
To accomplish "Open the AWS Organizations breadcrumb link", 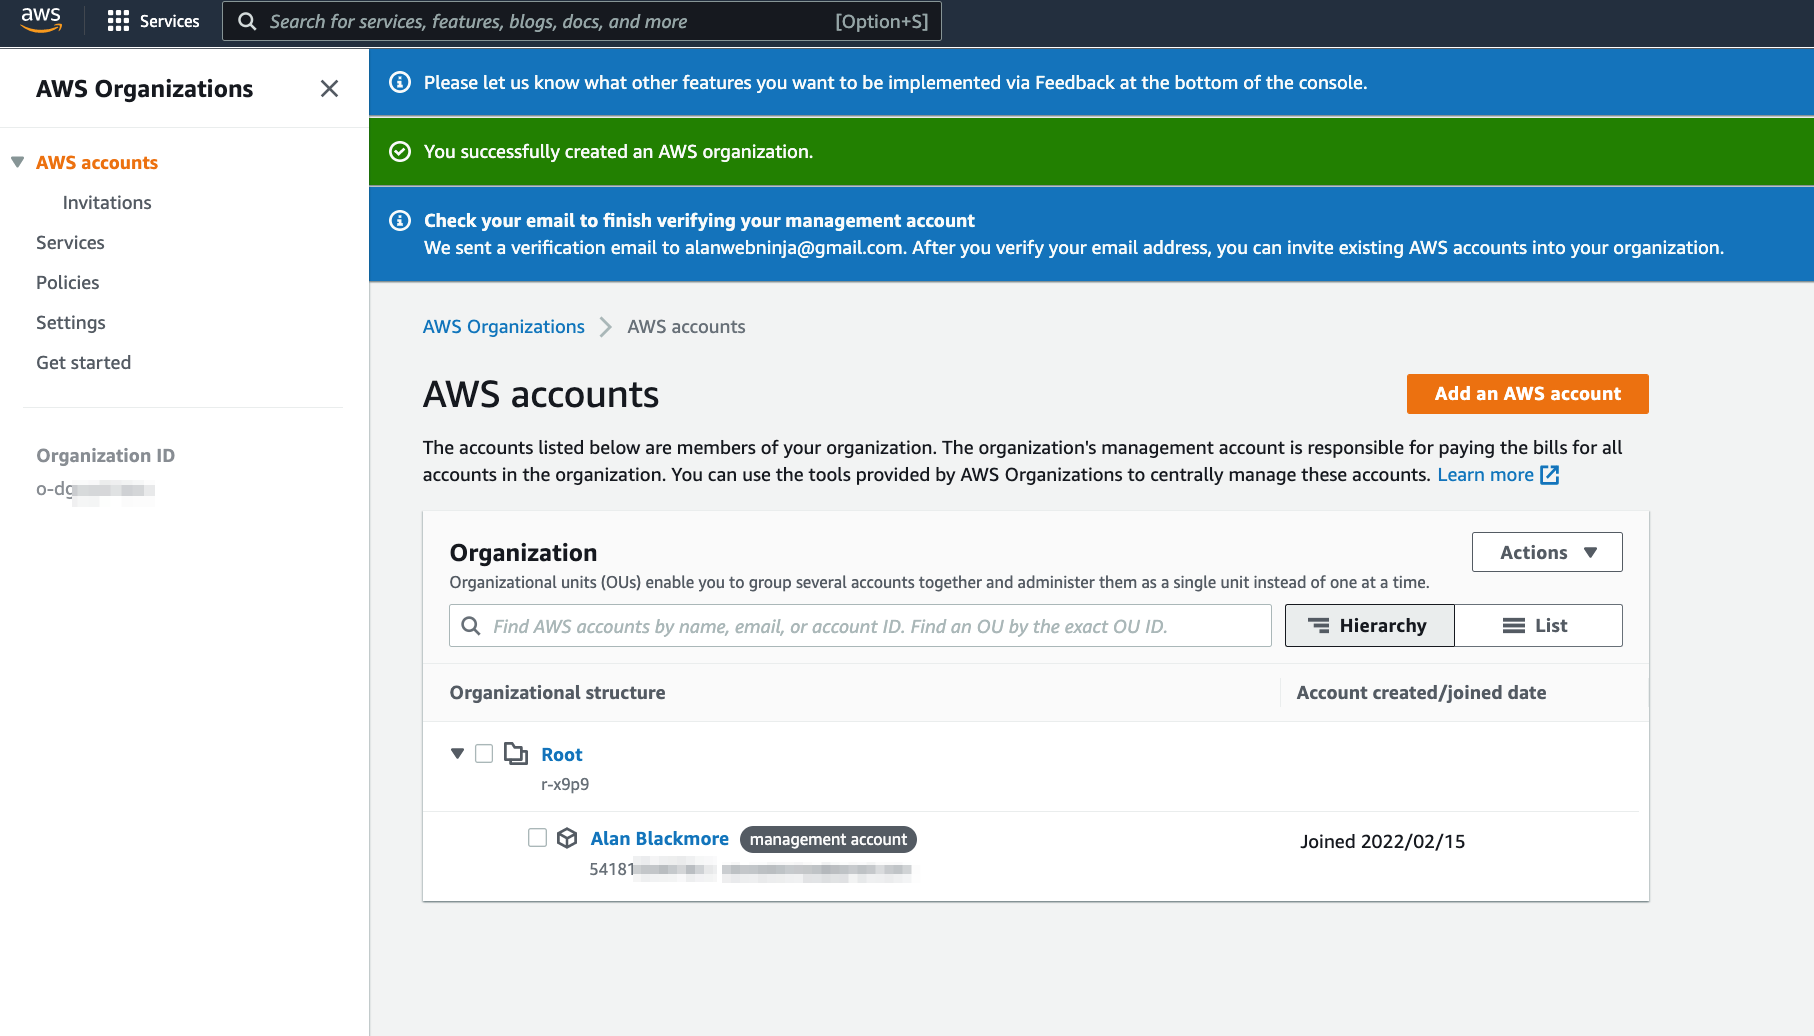I will click(x=503, y=327).
